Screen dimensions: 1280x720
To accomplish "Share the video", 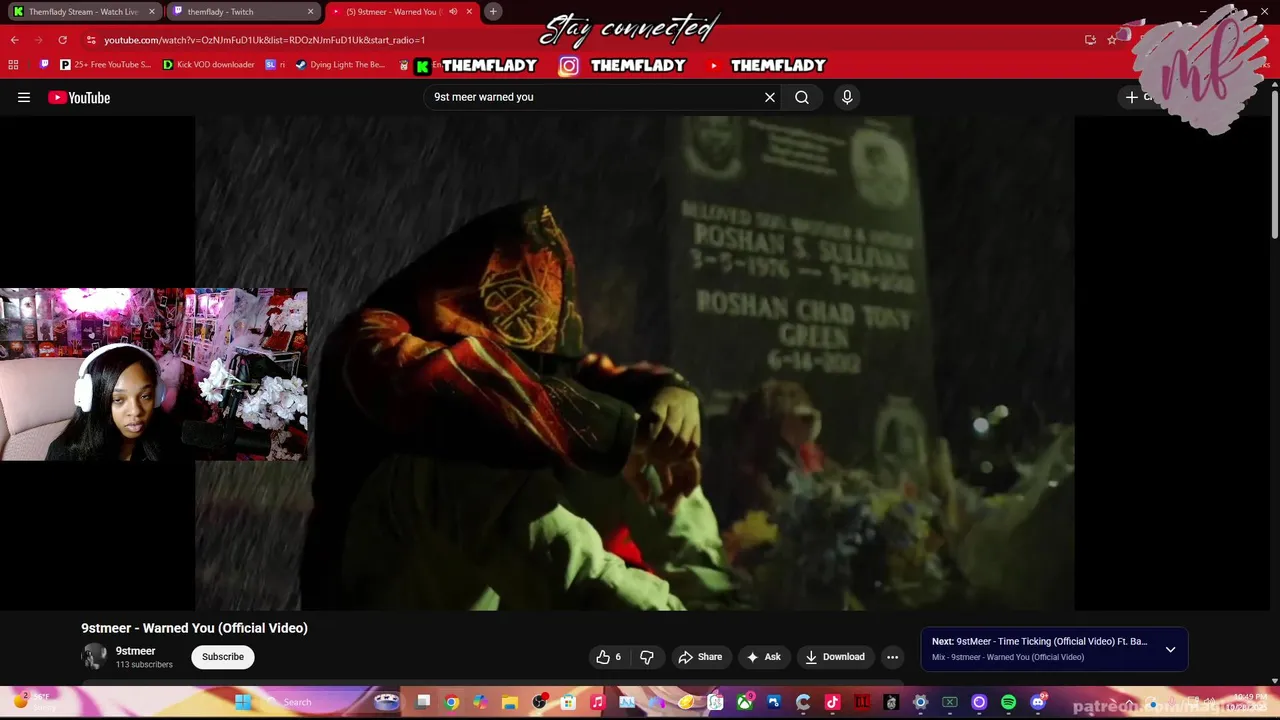I will 700,657.
